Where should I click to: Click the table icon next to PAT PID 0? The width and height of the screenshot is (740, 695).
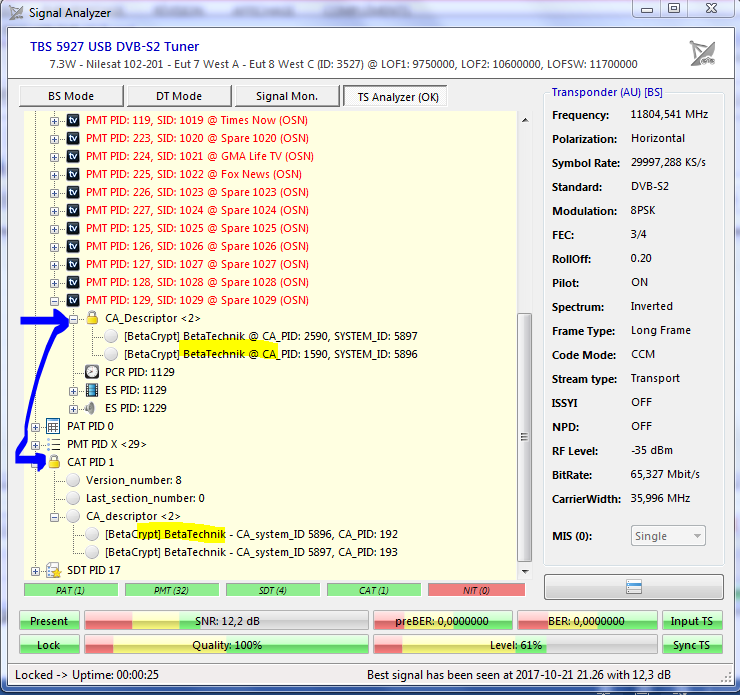54,426
